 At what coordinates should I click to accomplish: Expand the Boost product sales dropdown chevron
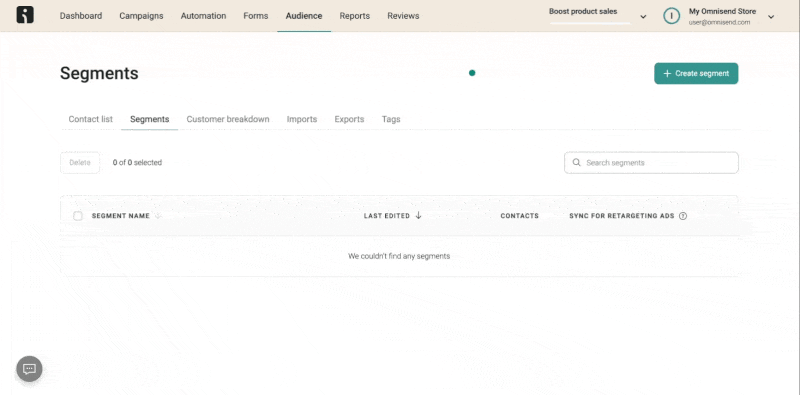pos(643,17)
